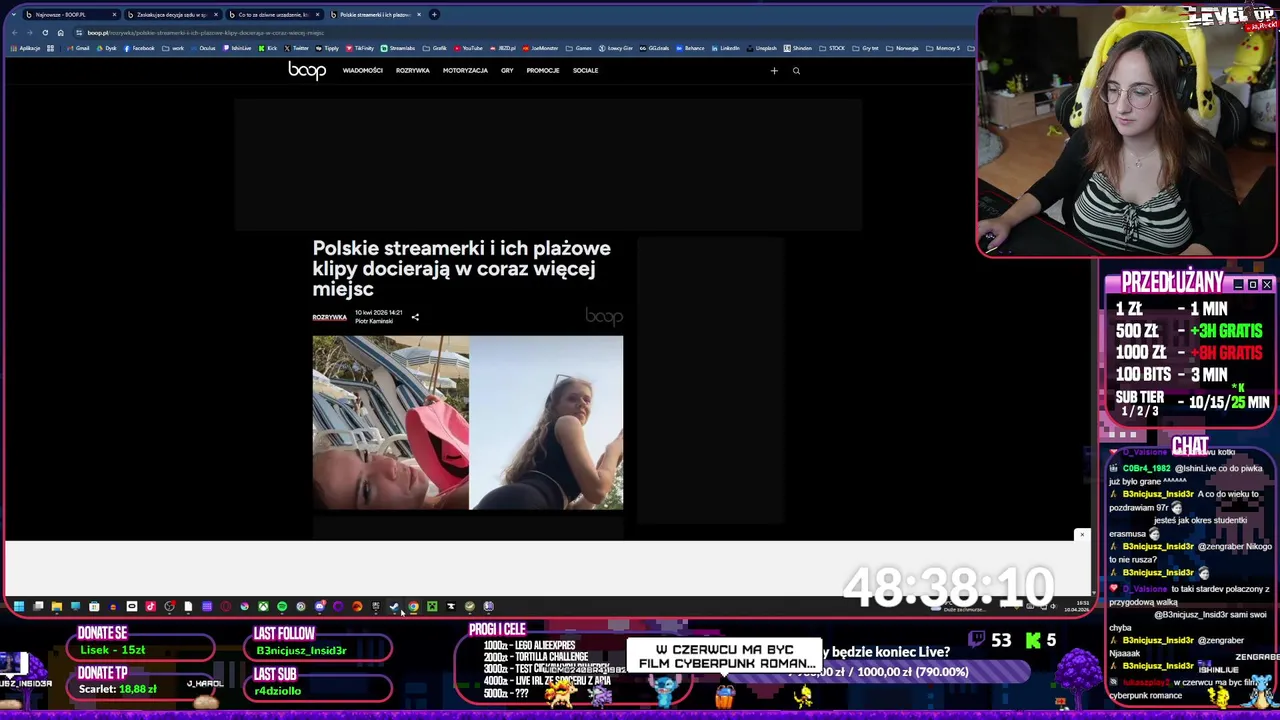This screenshot has height=720, width=1280.
Task: Open the Grafik bookmark folder
Action: 435,48
